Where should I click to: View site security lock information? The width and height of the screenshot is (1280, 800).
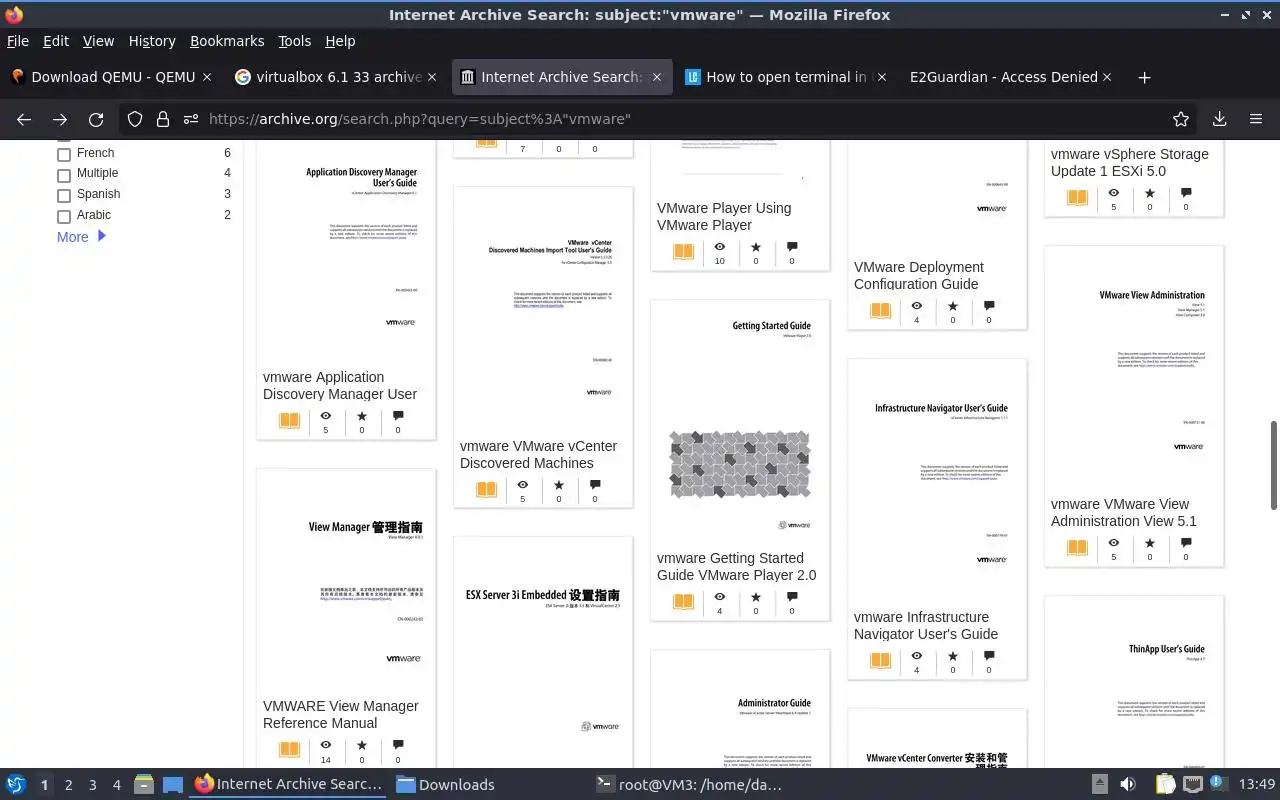pos(163,119)
